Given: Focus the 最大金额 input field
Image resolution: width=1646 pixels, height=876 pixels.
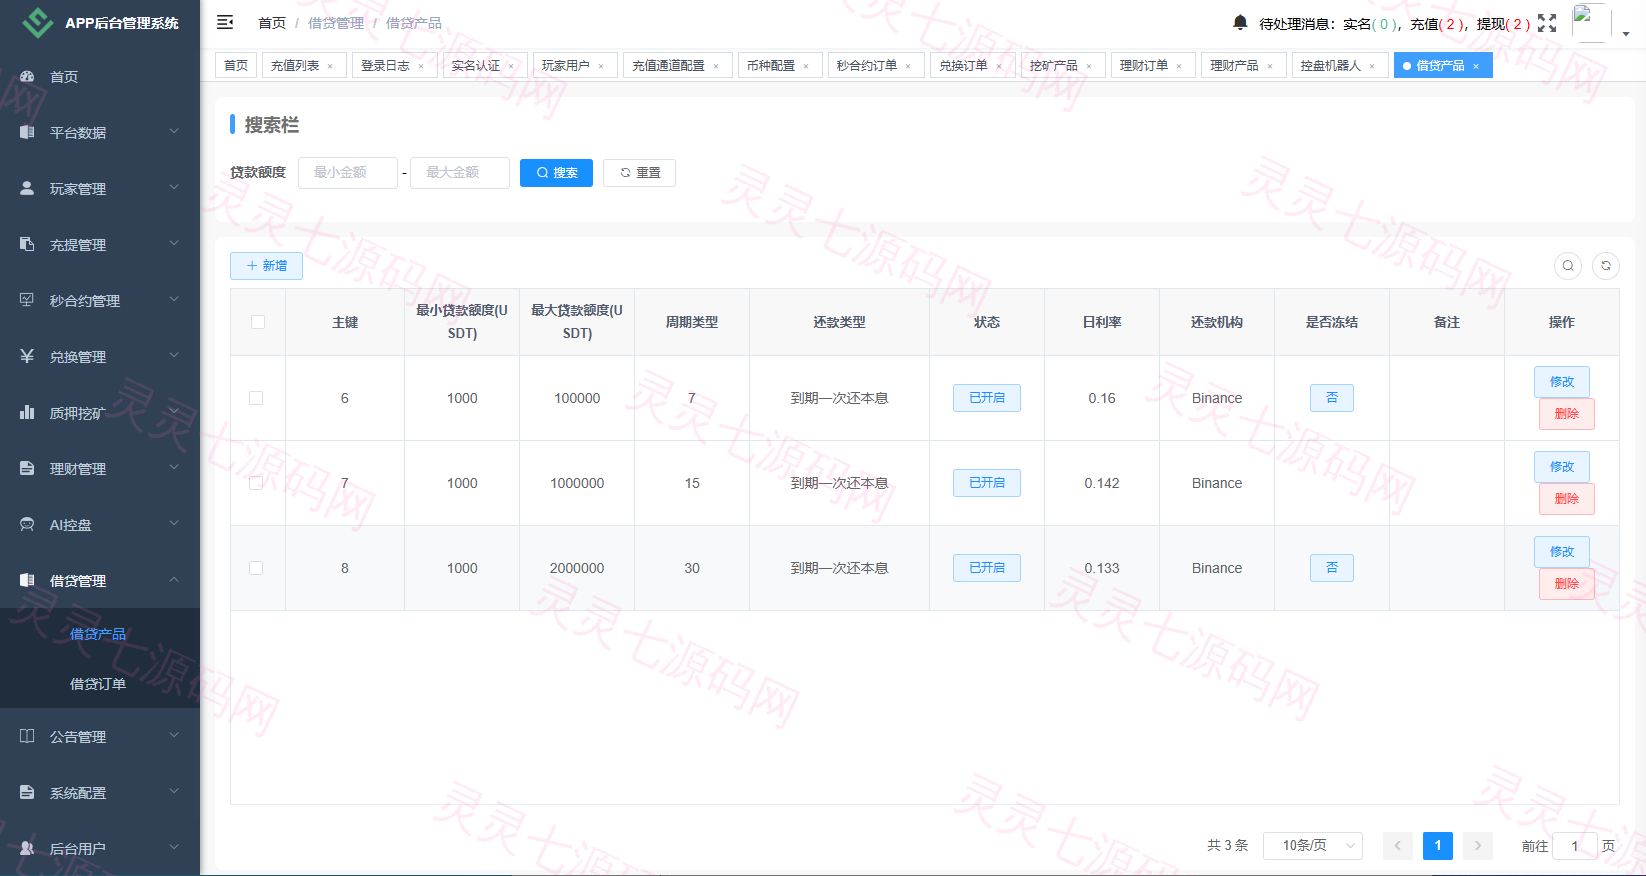Looking at the screenshot, I should pos(460,172).
